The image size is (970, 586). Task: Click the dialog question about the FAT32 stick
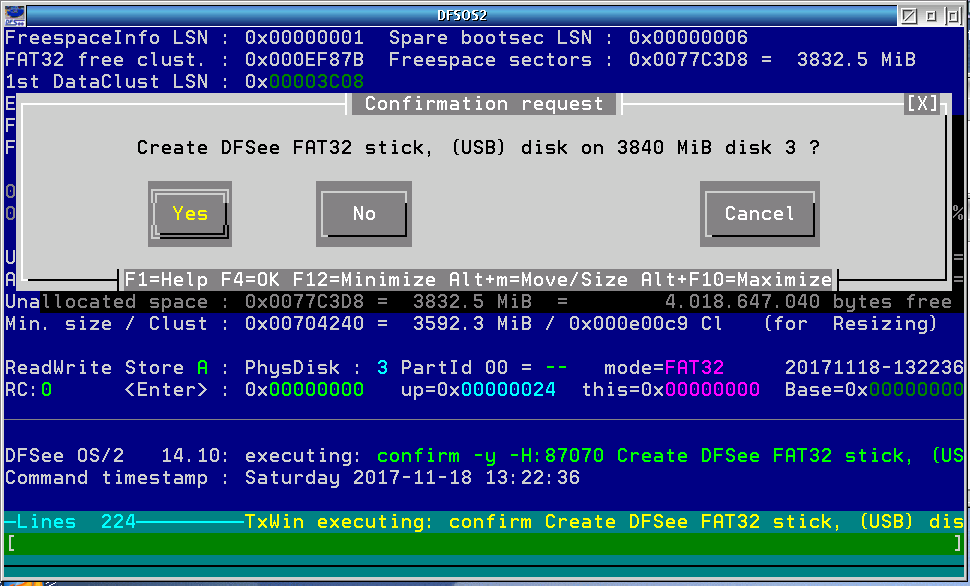478,147
